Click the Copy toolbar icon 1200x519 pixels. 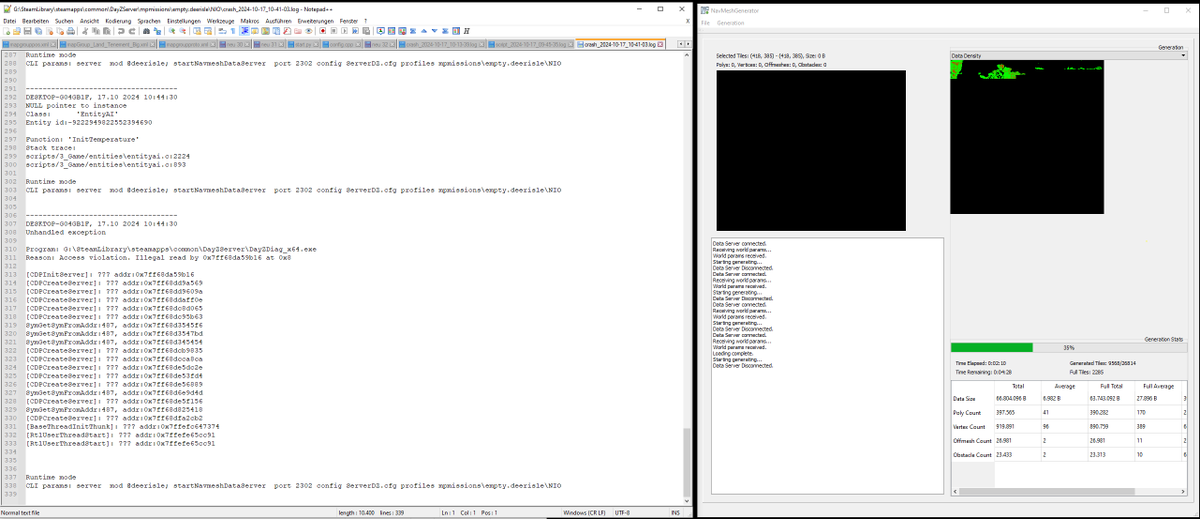[95, 31]
